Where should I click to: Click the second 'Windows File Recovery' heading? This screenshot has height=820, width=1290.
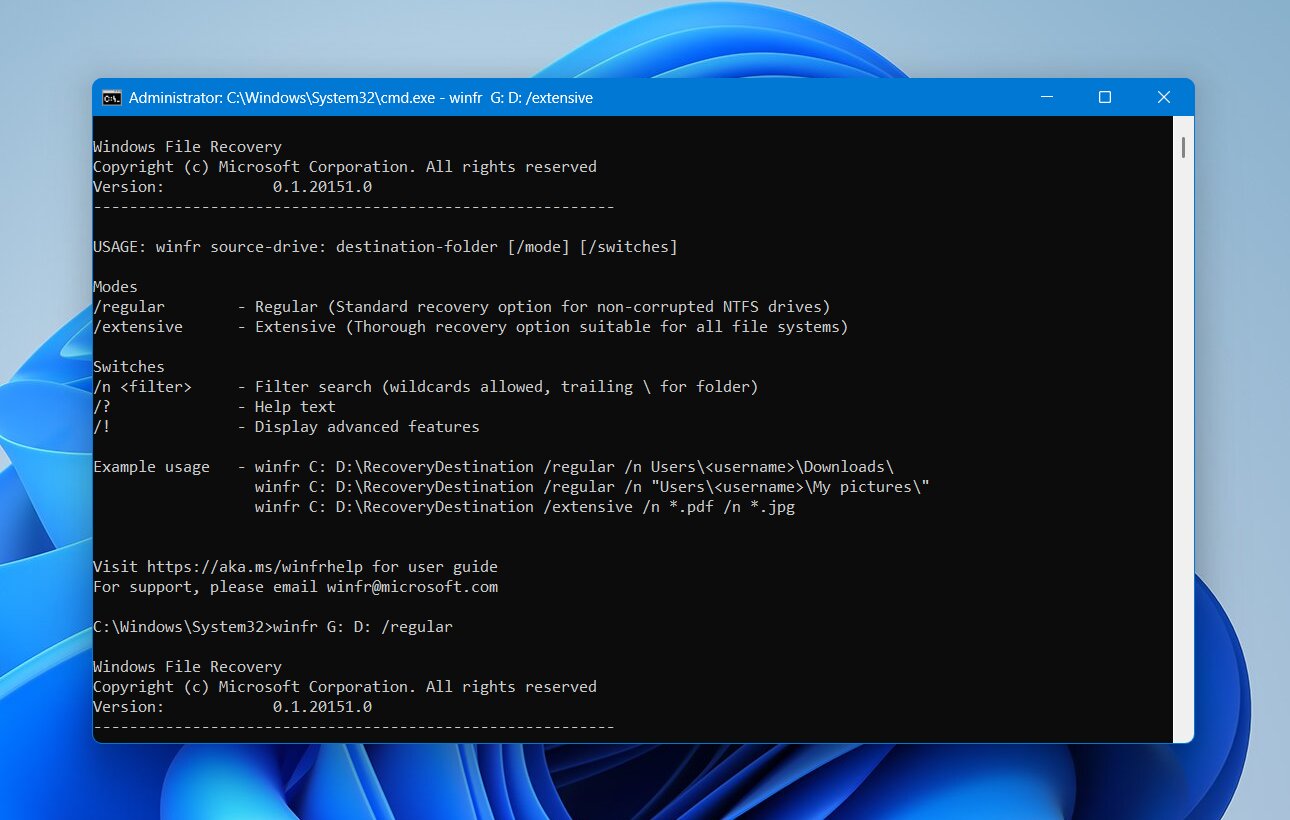click(187, 667)
